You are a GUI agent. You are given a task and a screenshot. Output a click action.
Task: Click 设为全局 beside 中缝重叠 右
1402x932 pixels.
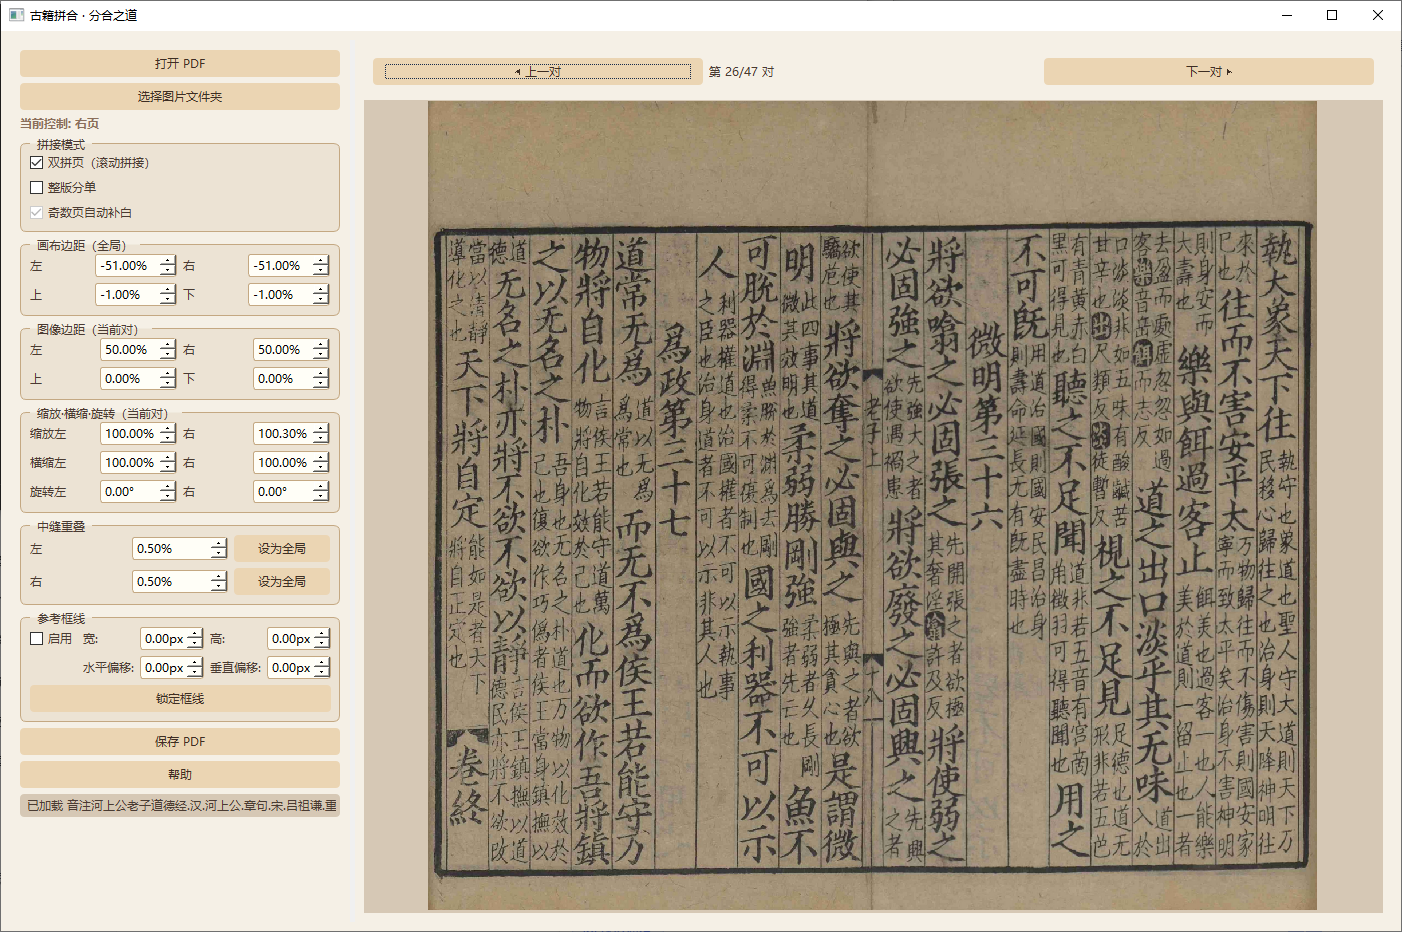coord(282,581)
